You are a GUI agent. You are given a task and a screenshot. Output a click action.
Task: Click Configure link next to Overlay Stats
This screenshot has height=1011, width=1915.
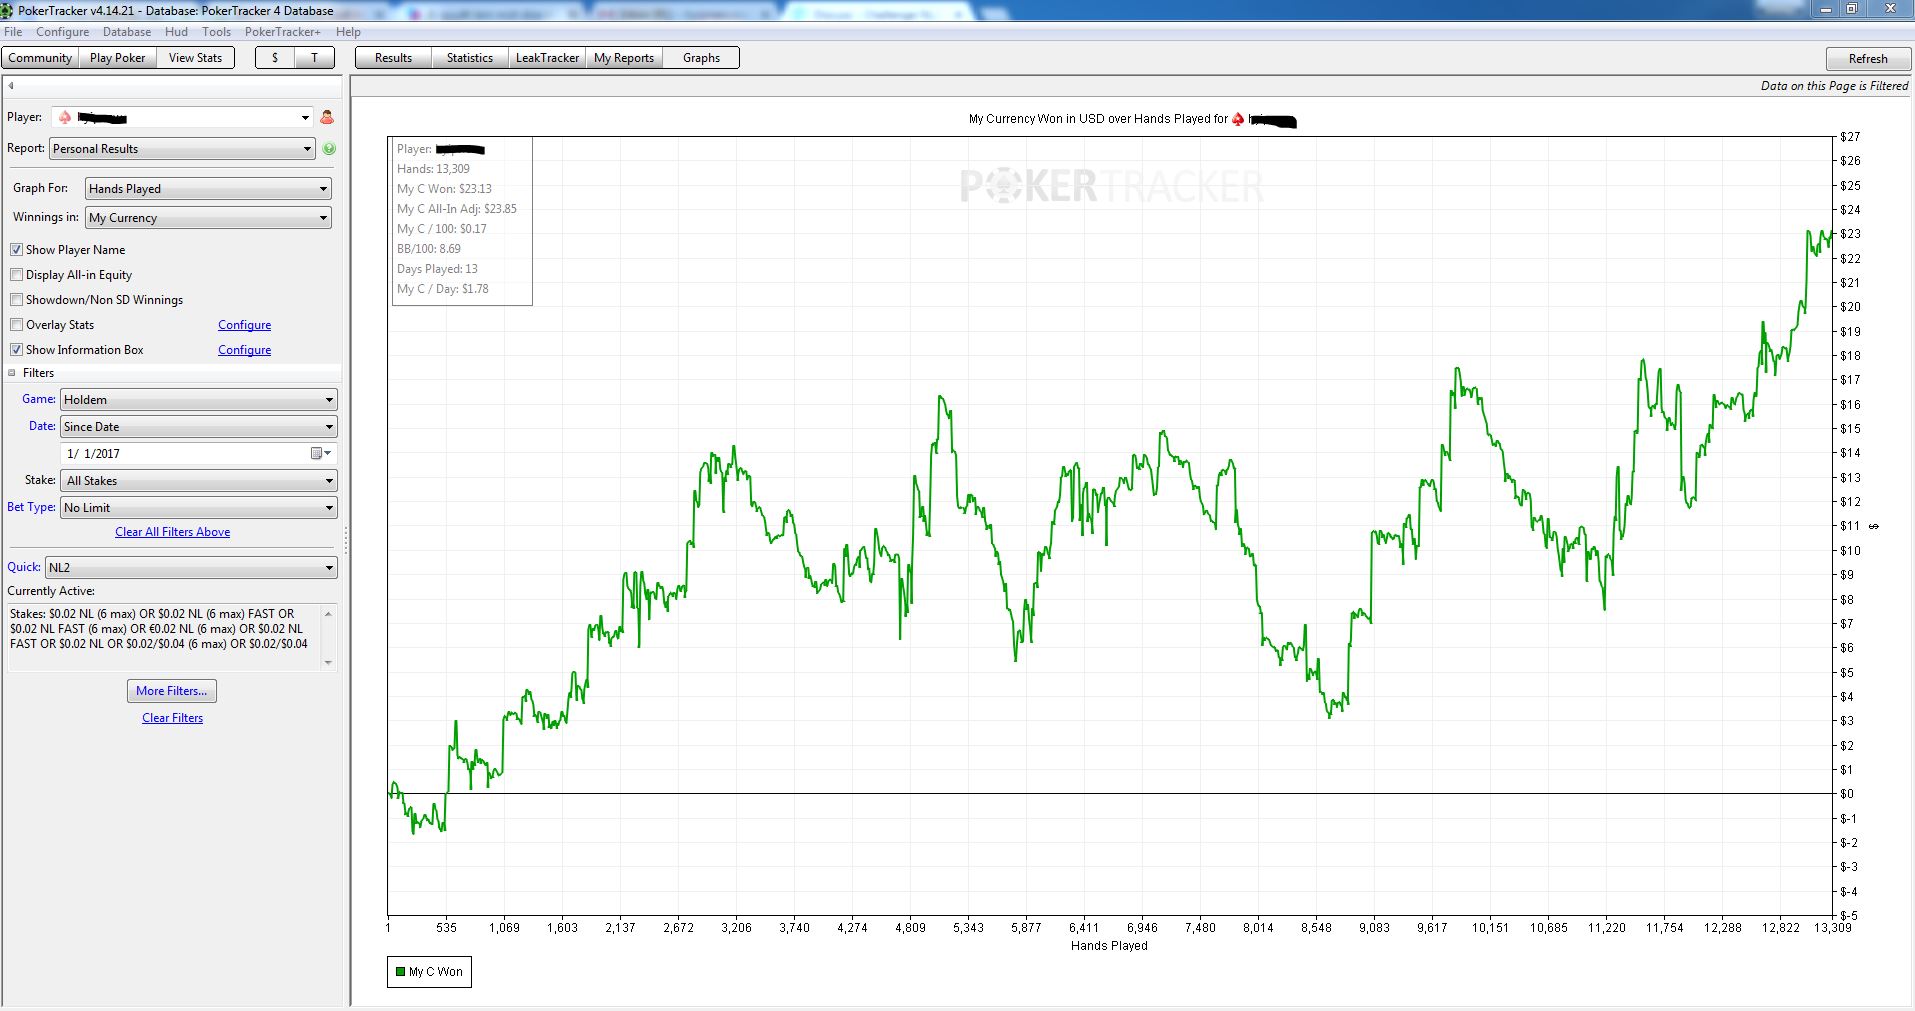coord(244,325)
